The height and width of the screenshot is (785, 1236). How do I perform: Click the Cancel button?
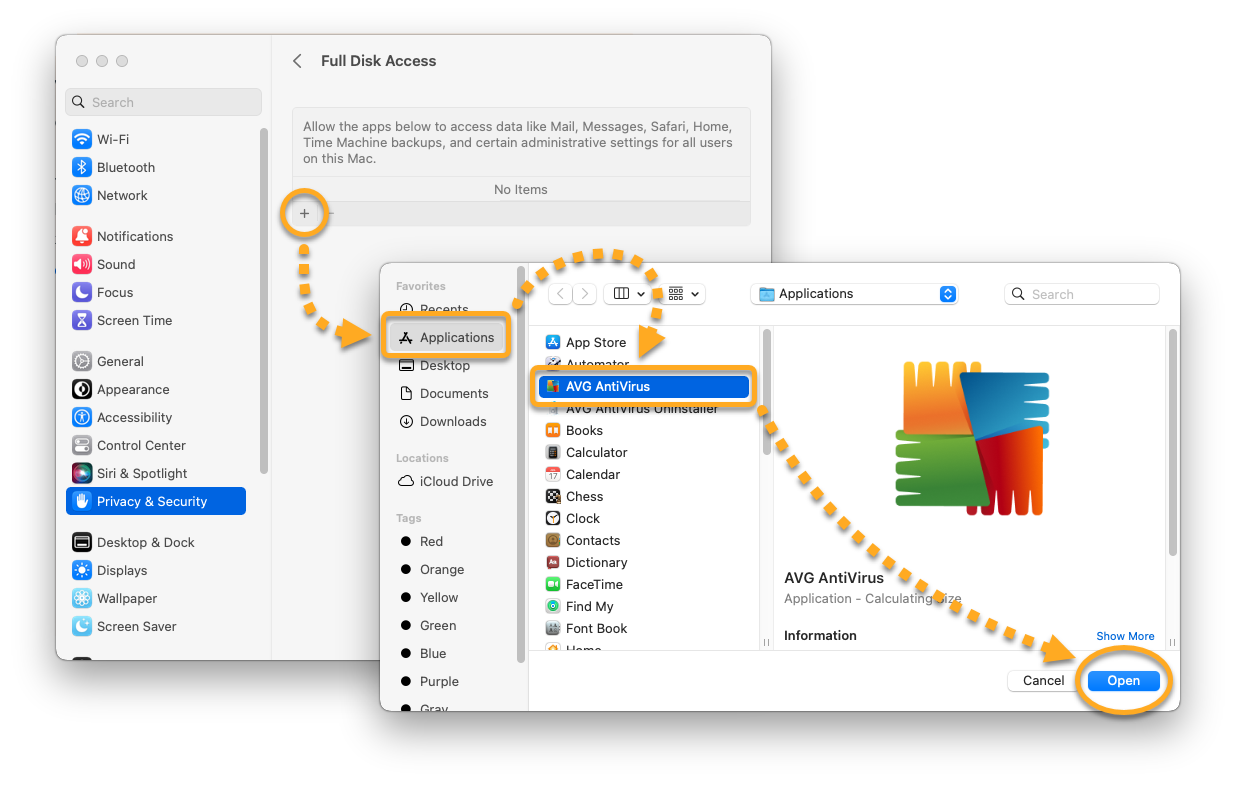pyautogui.click(x=1043, y=680)
